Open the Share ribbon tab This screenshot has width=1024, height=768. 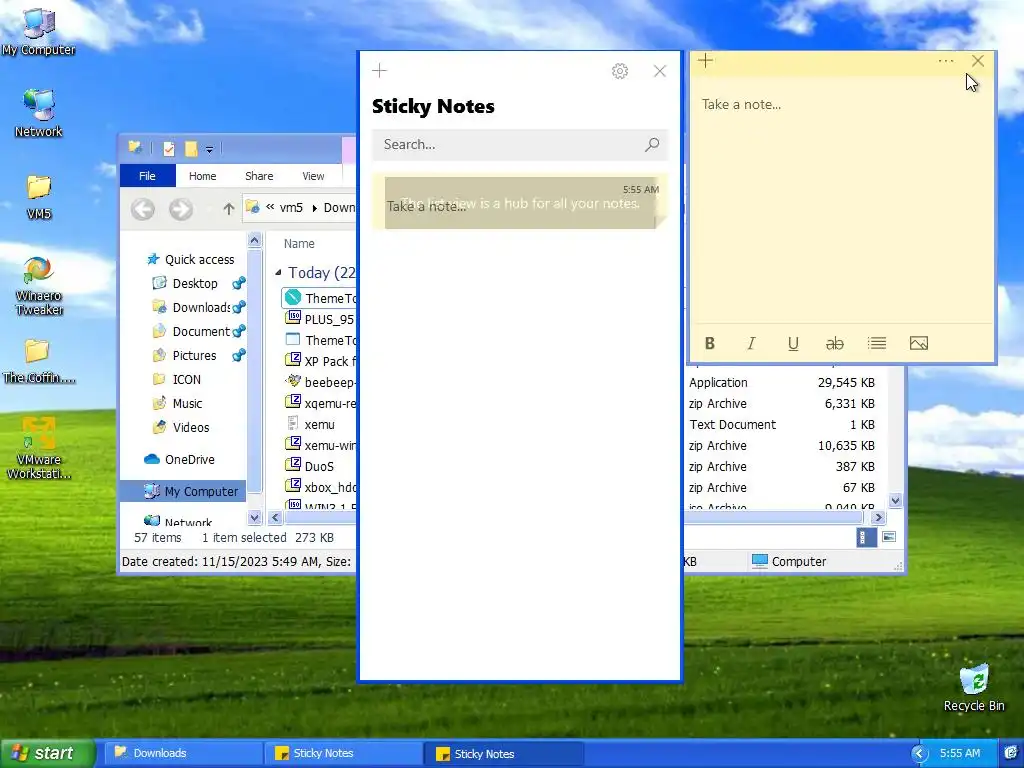[259, 176]
